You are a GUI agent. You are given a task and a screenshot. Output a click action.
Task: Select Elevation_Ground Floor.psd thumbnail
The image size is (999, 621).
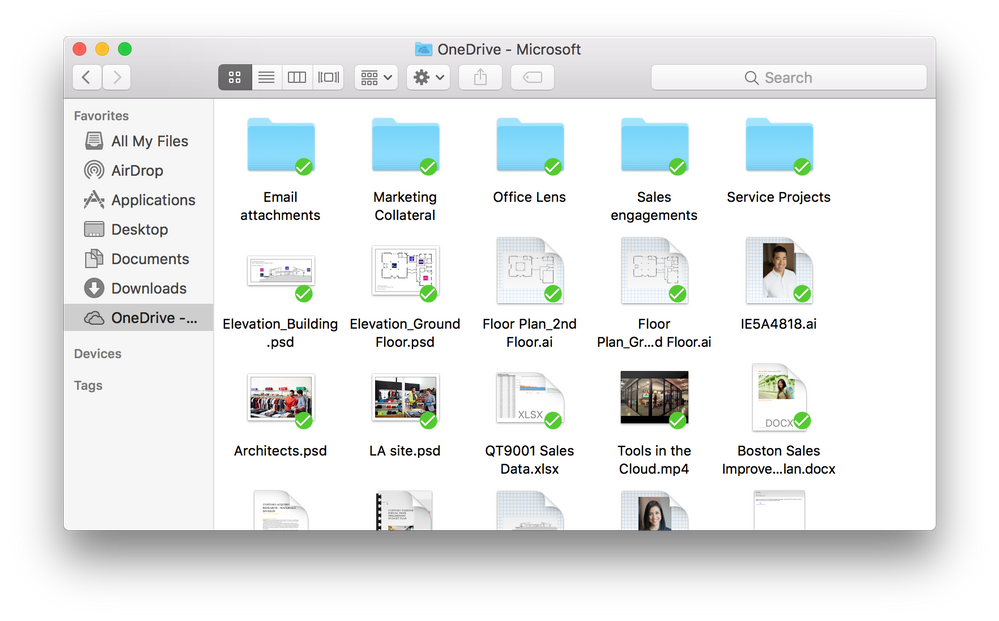pyautogui.click(x=405, y=273)
